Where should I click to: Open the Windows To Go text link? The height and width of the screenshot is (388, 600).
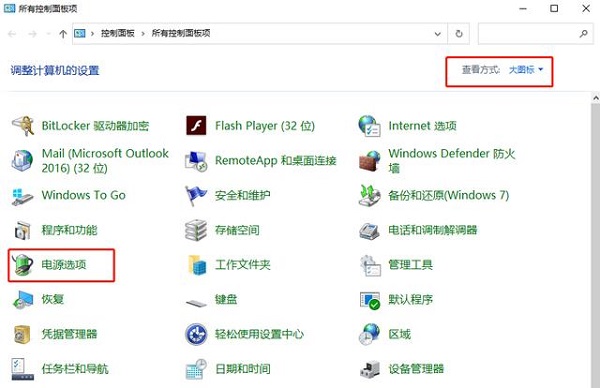[83, 195]
